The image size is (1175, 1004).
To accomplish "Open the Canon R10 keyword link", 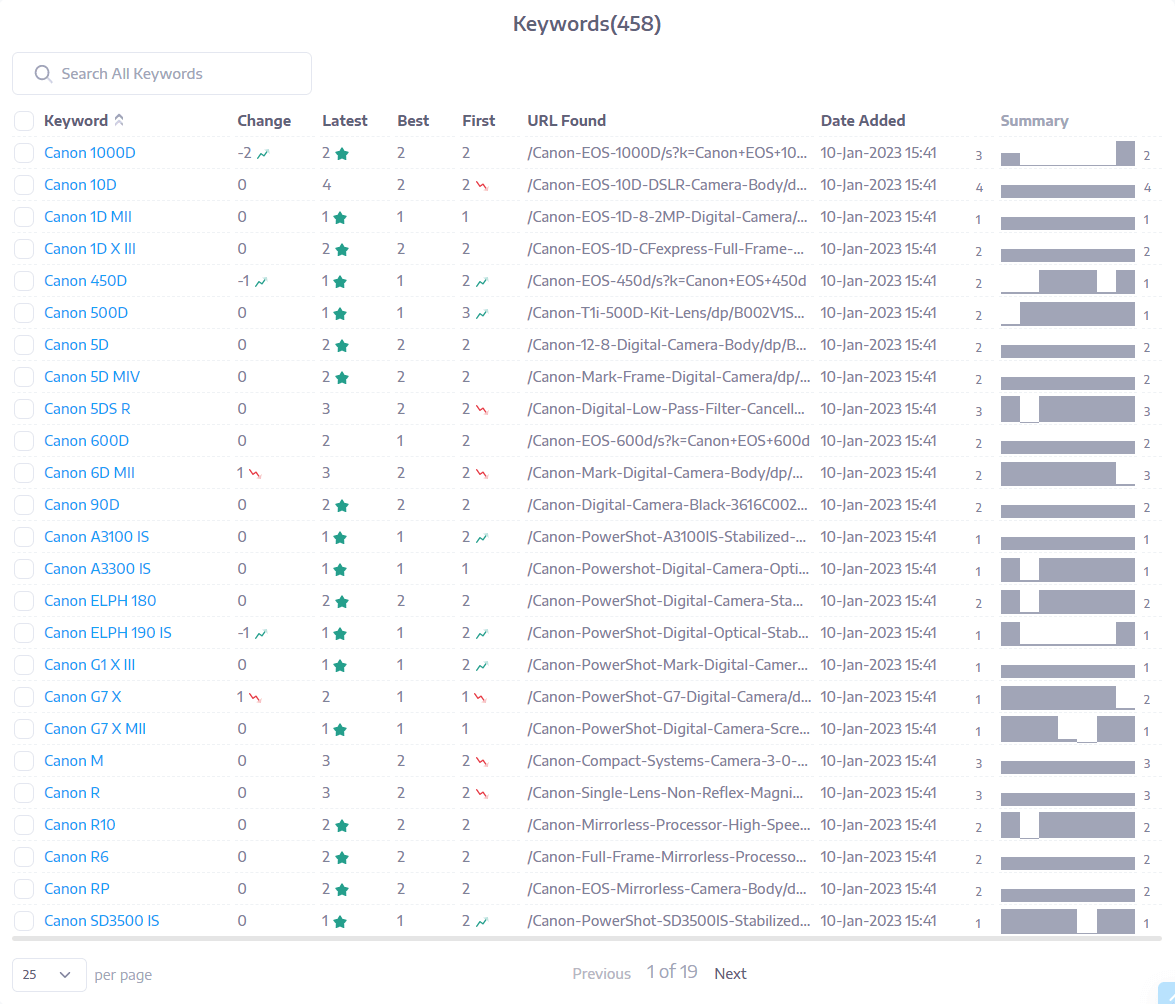I will click(79, 825).
